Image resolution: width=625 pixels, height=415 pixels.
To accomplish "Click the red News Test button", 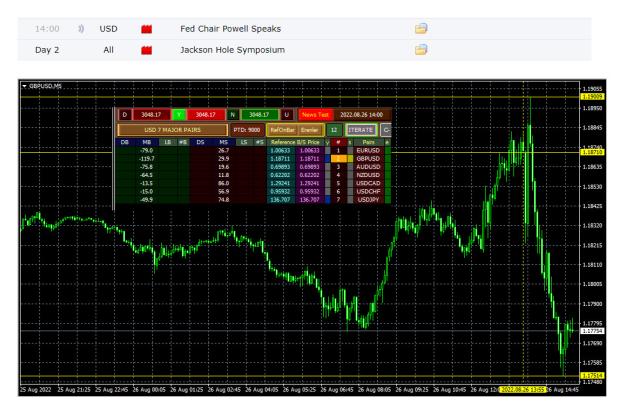I will click(x=315, y=115).
